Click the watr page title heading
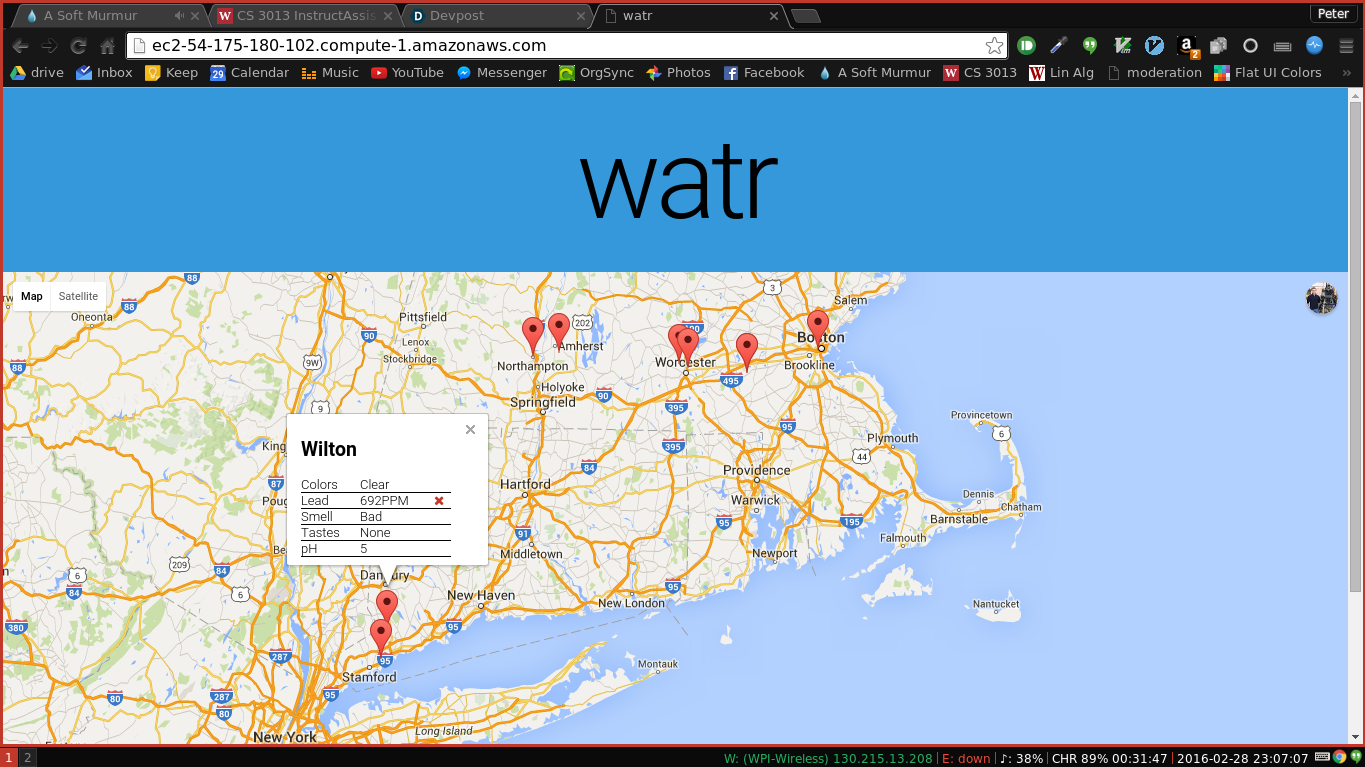Screen dimensions: 1365x767 678,183
